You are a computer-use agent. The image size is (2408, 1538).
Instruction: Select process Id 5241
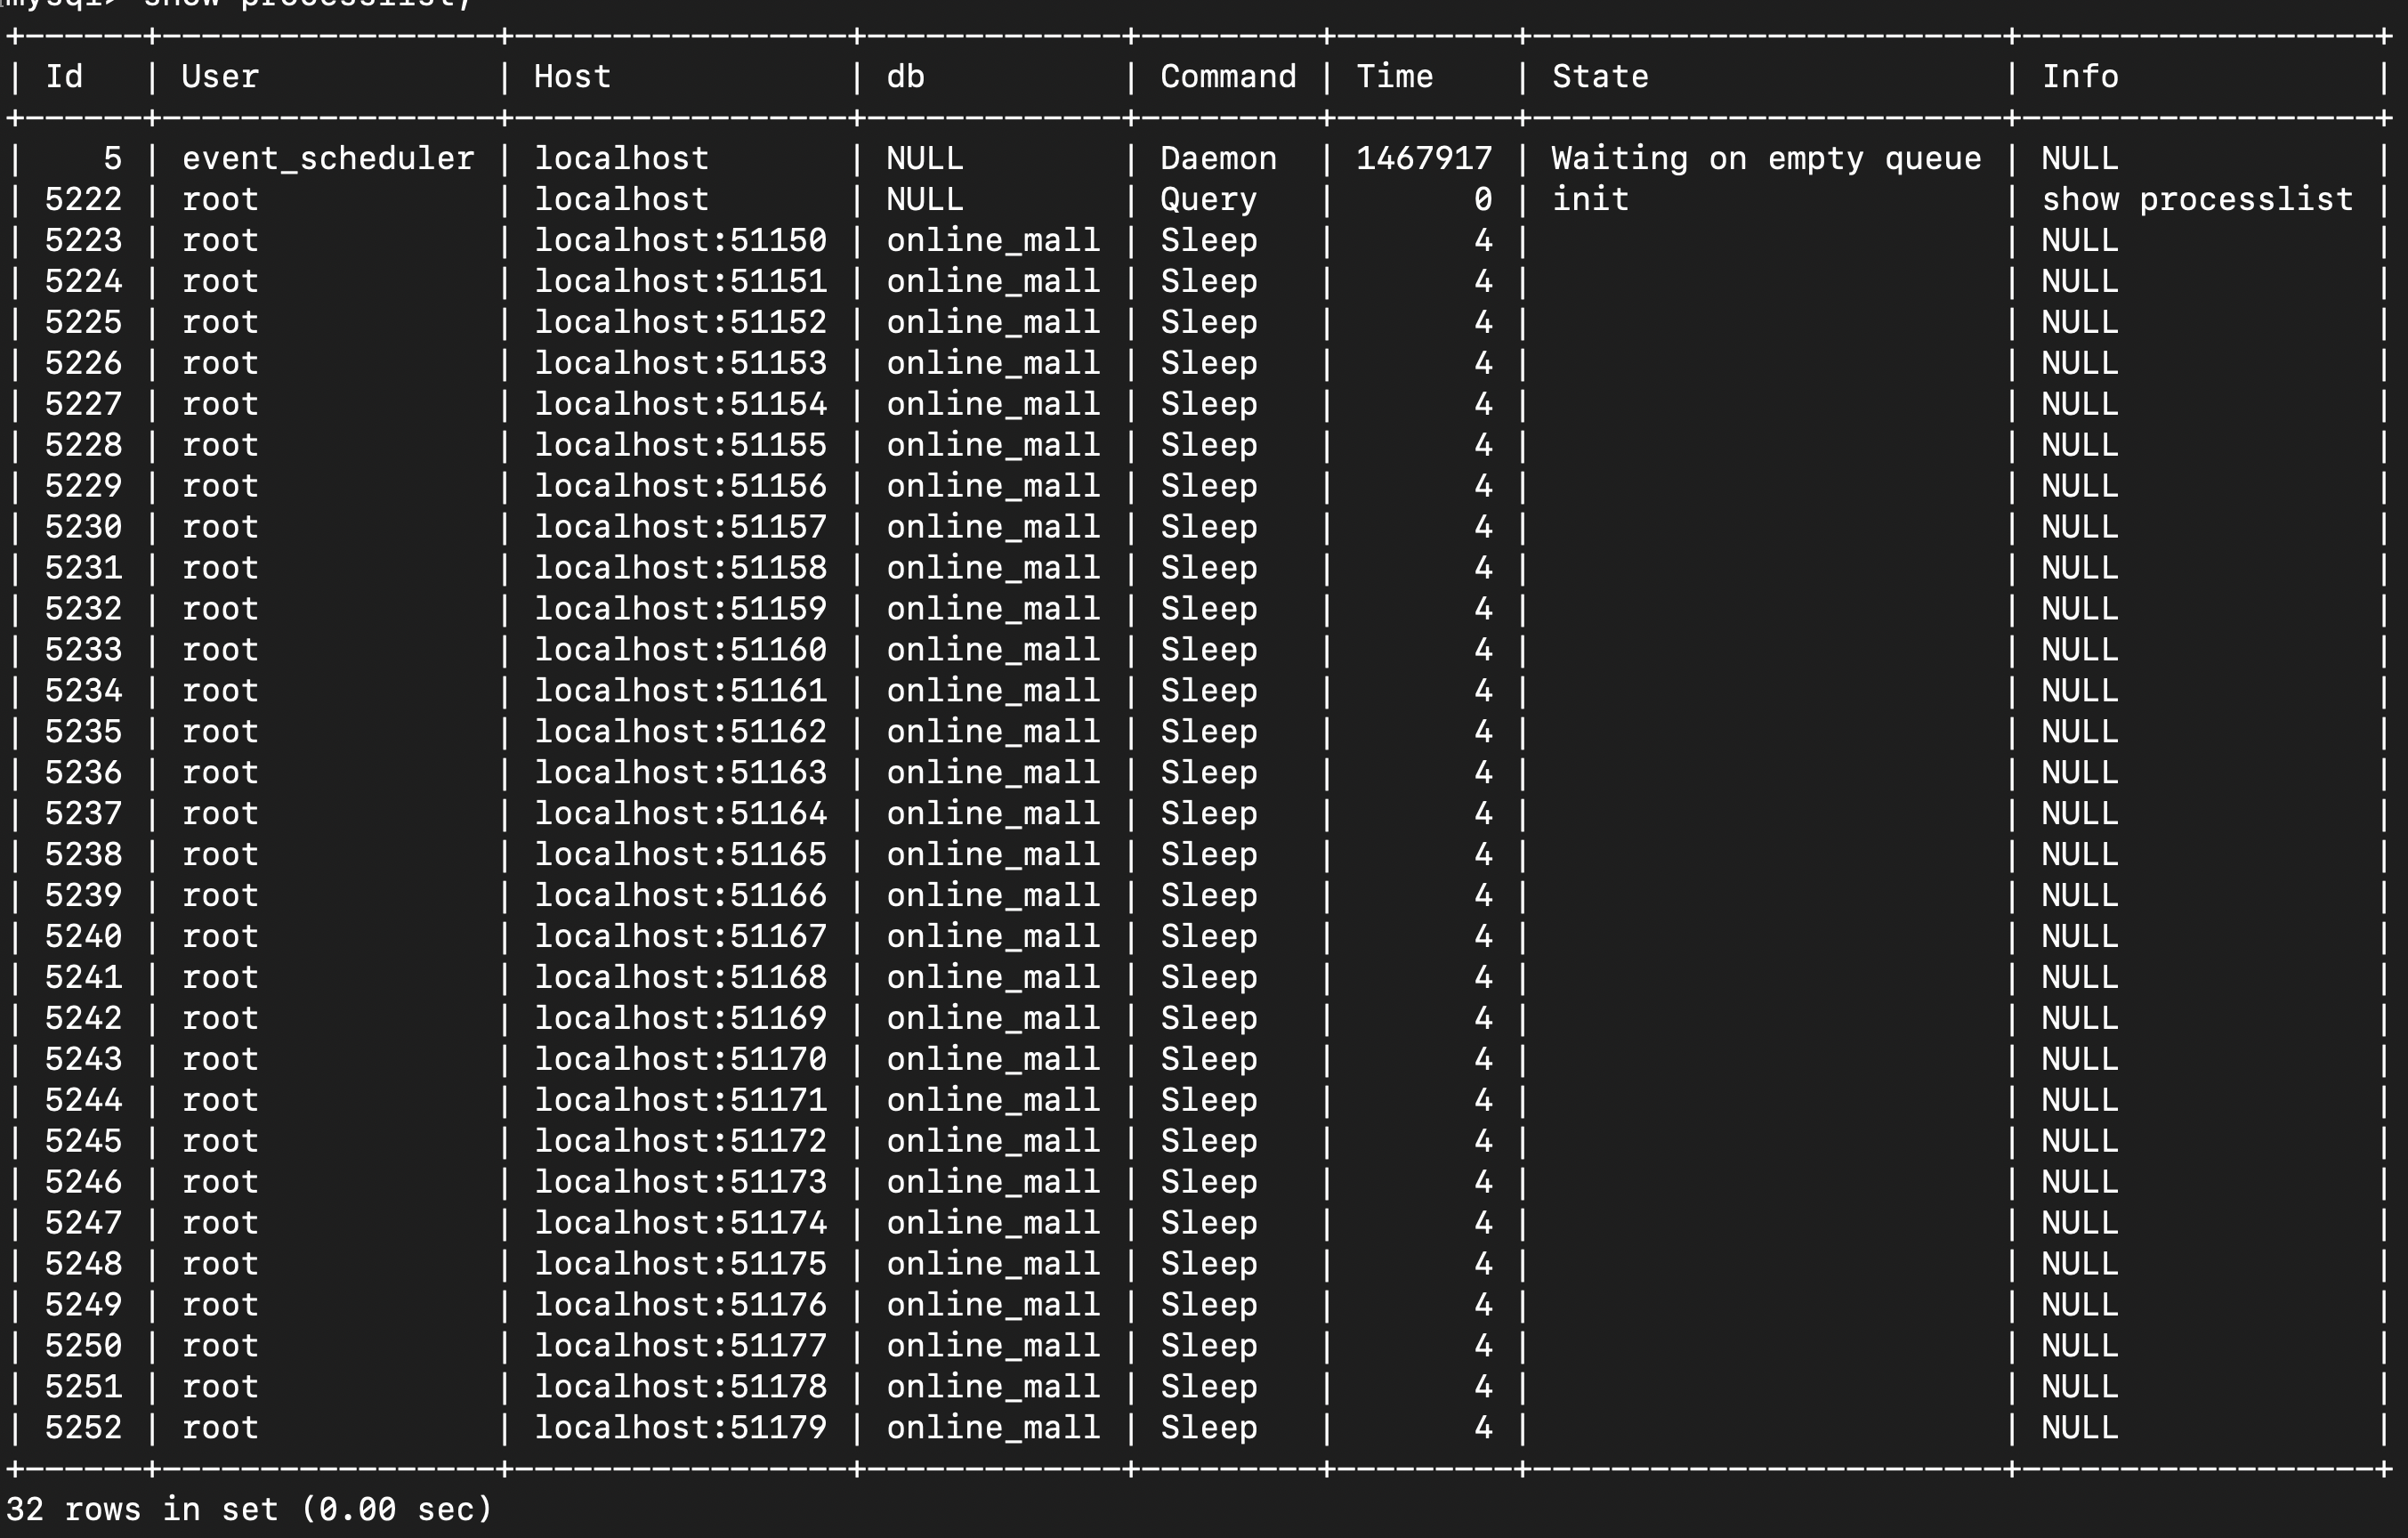pyautogui.click(x=83, y=979)
